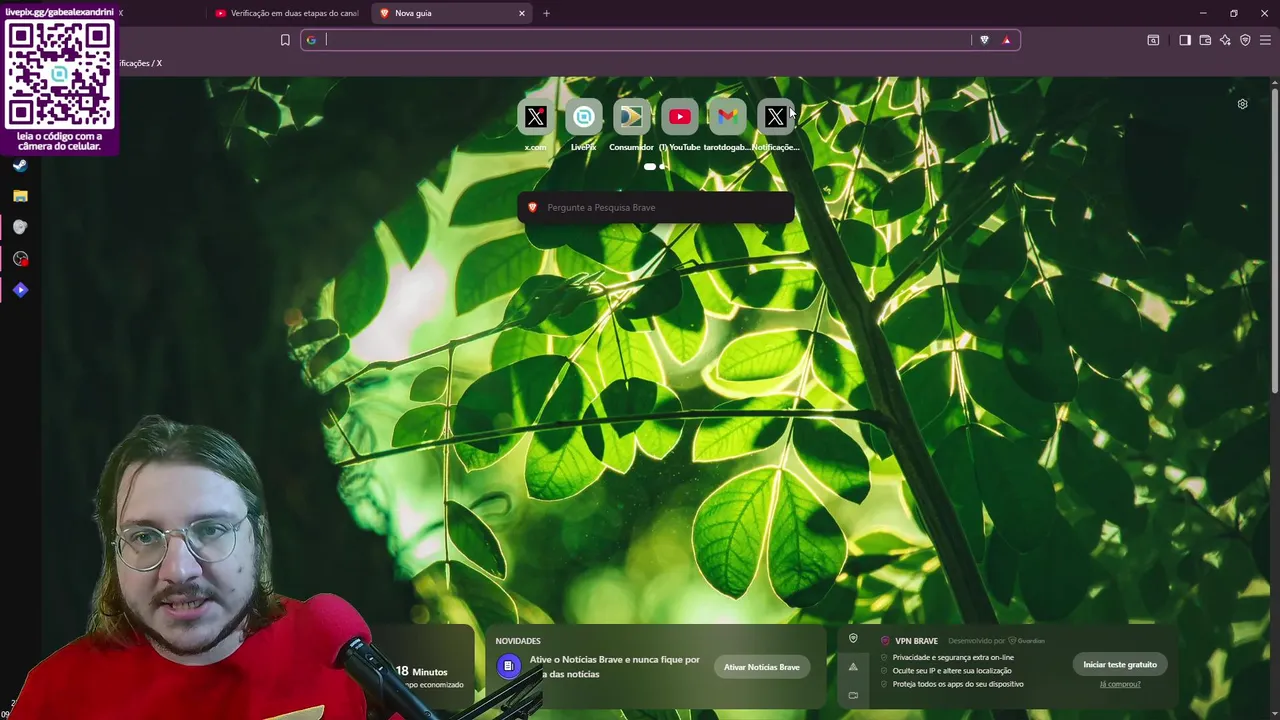Open new tab page customize gear icon
The height and width of the screenshot is (720, 1280).
(x=1242, y=104)
